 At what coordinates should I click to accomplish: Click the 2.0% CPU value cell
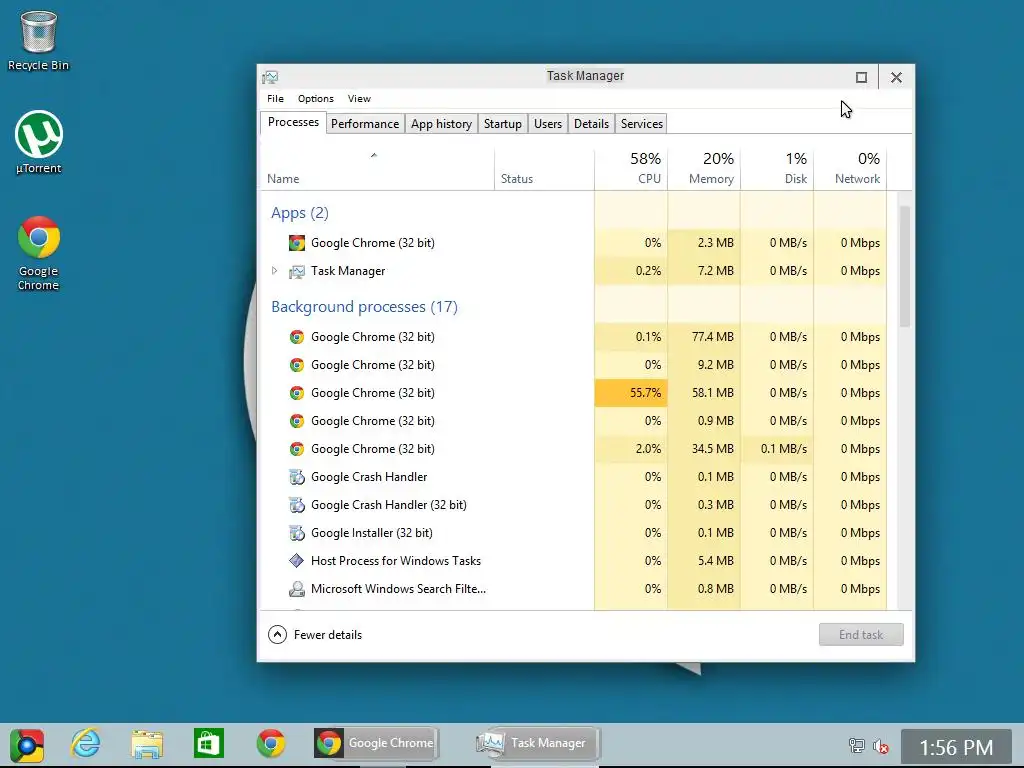click(631, 449)
